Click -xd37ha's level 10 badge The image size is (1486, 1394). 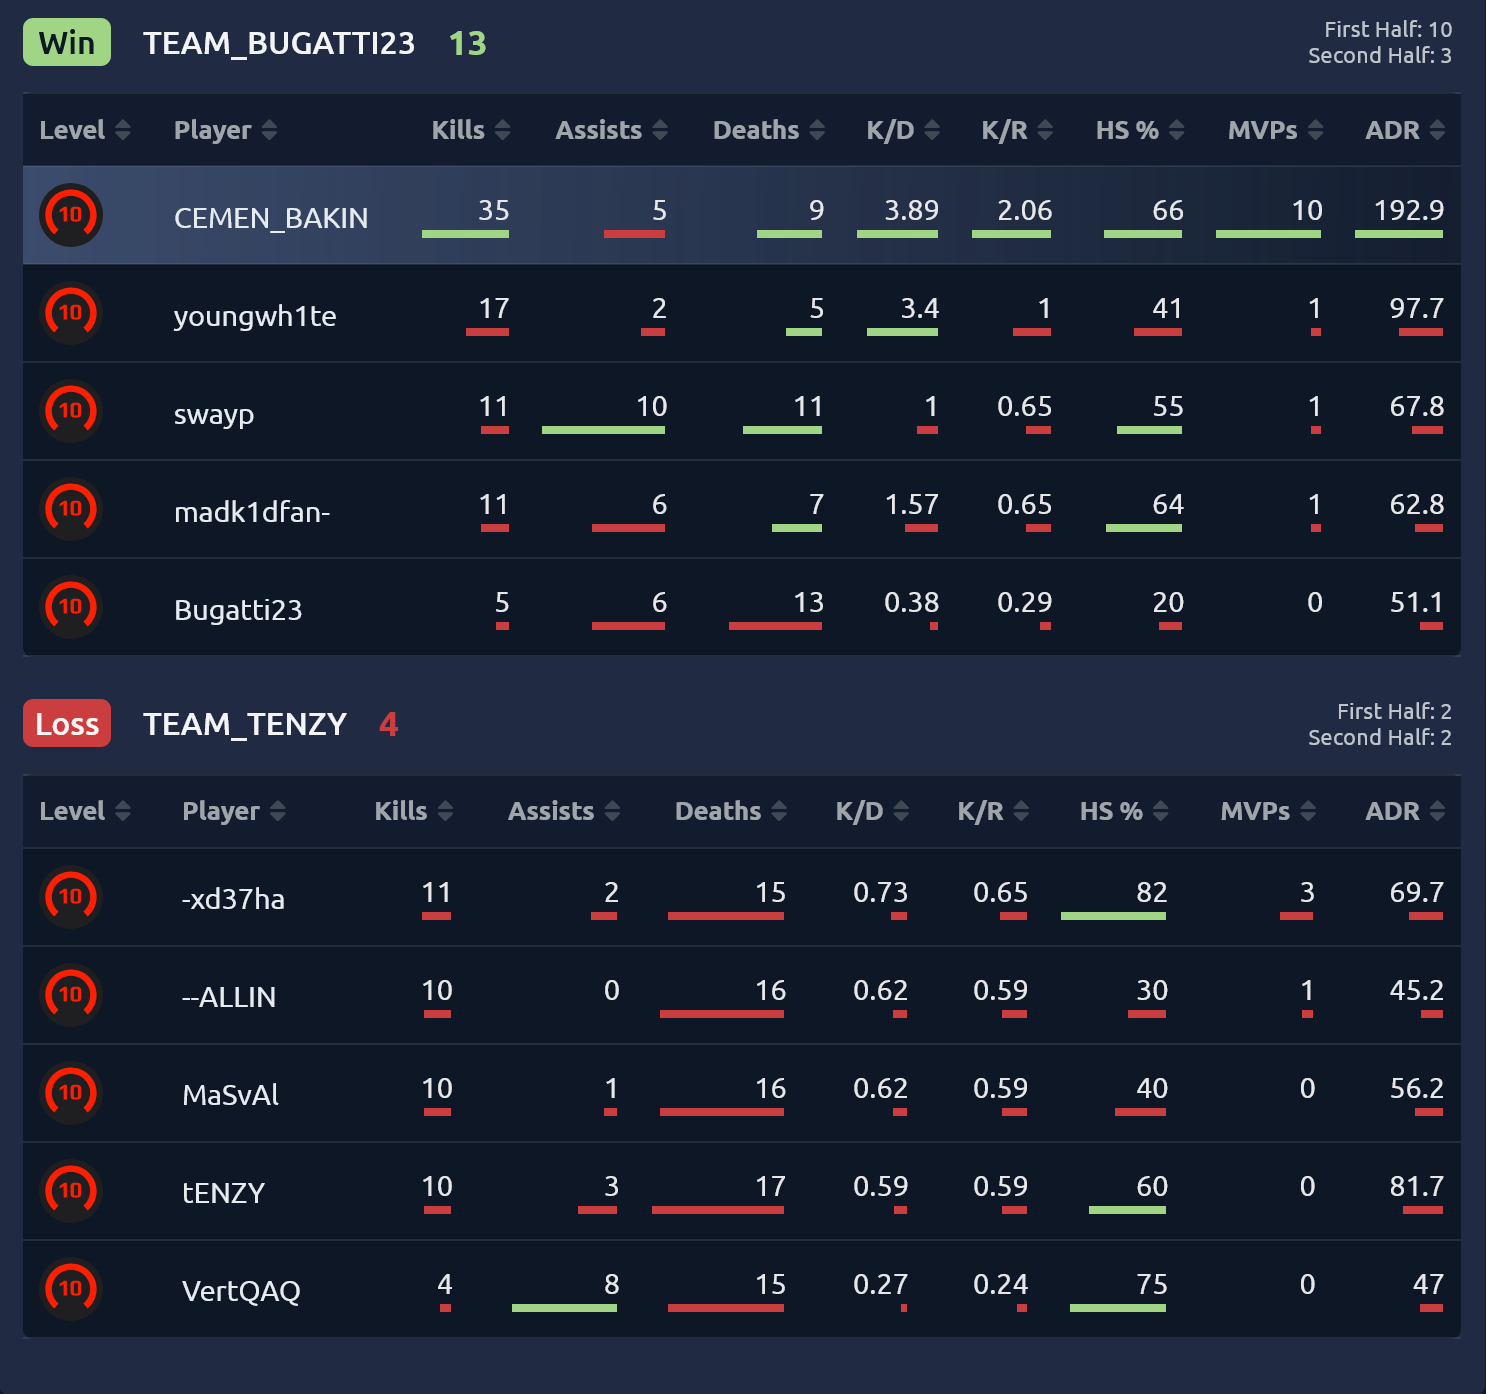[x=71, y=897]
